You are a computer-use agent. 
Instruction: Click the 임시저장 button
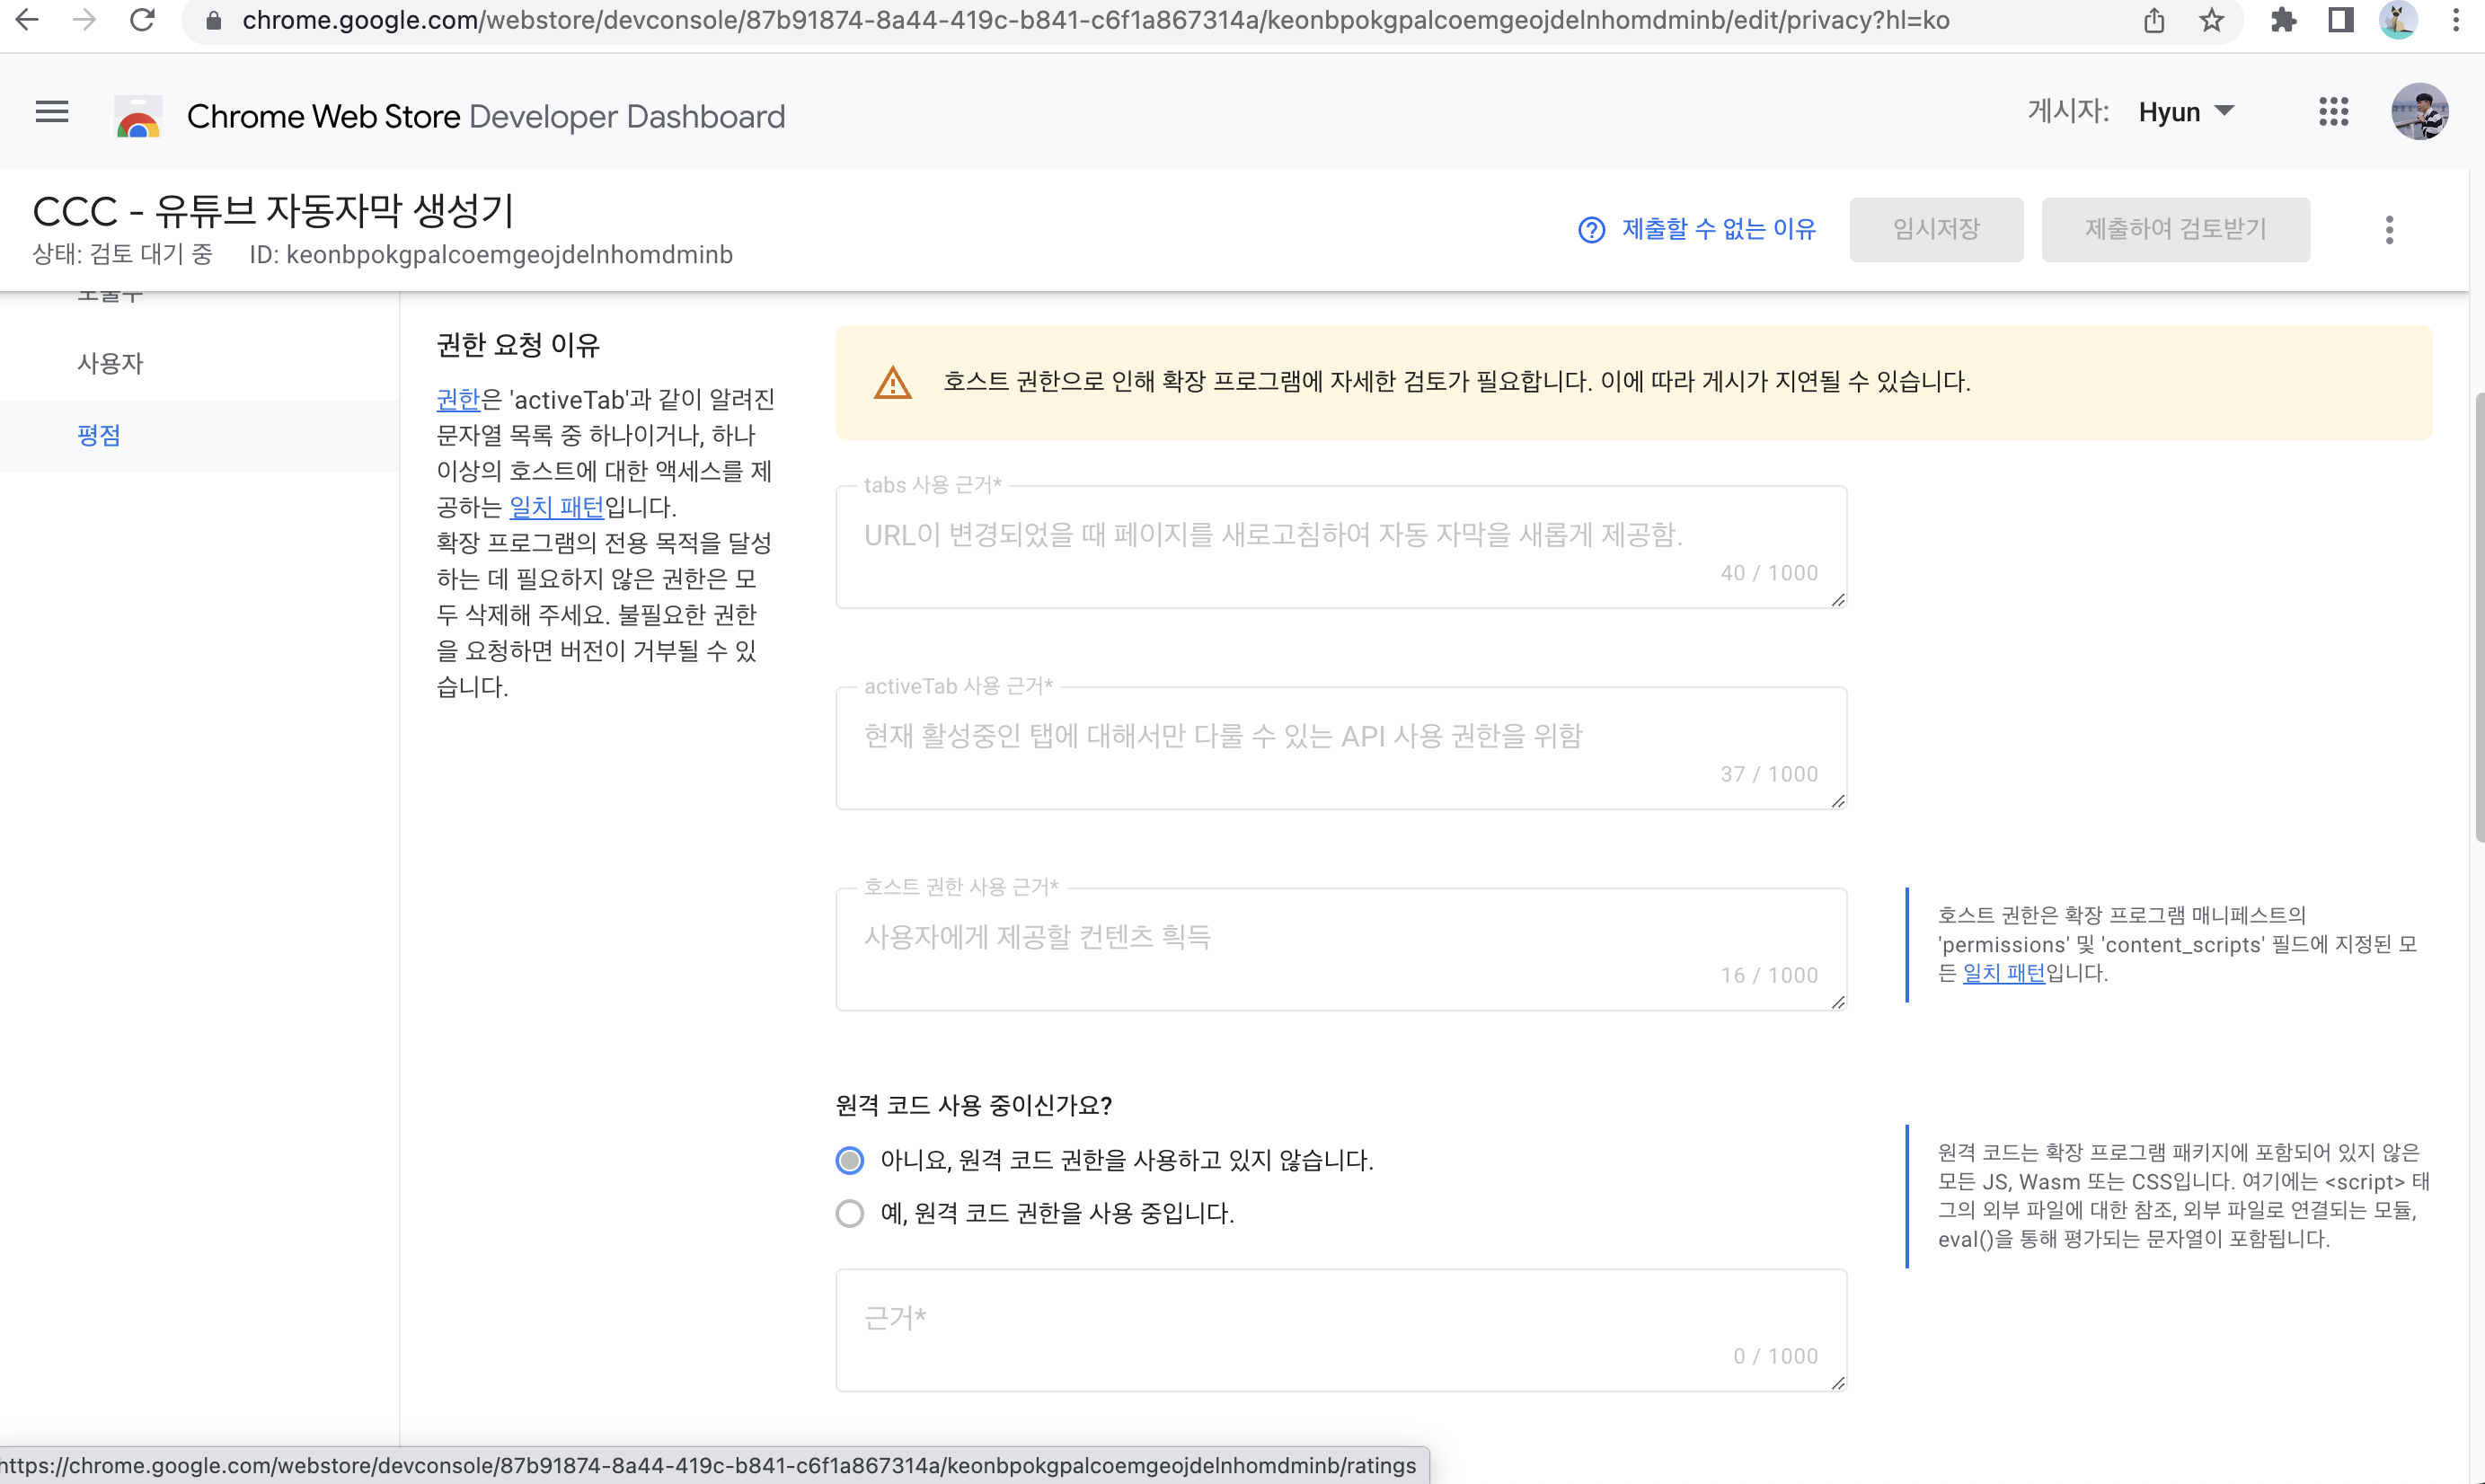[x=1936, y=230]
